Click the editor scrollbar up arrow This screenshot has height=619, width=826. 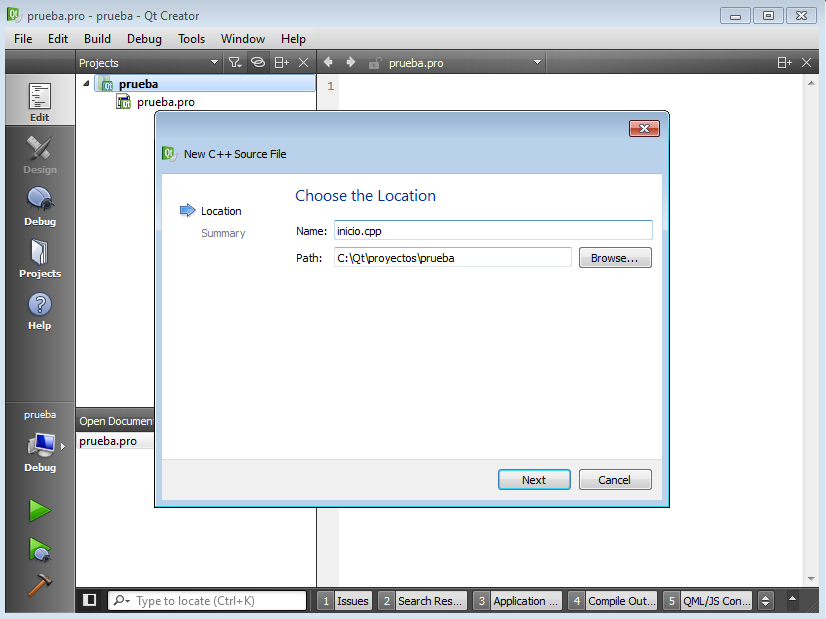(811, 83)
